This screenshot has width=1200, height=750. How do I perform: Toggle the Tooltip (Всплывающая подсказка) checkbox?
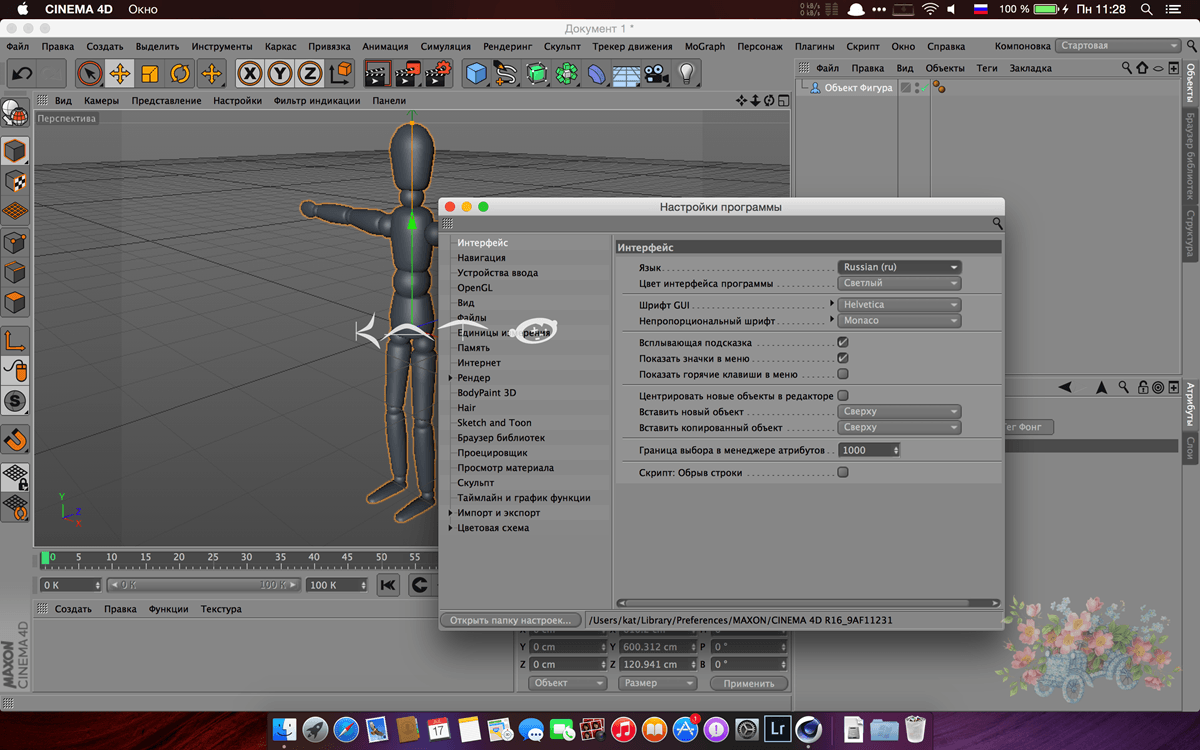pyautogui.click(x=843, y=342)
